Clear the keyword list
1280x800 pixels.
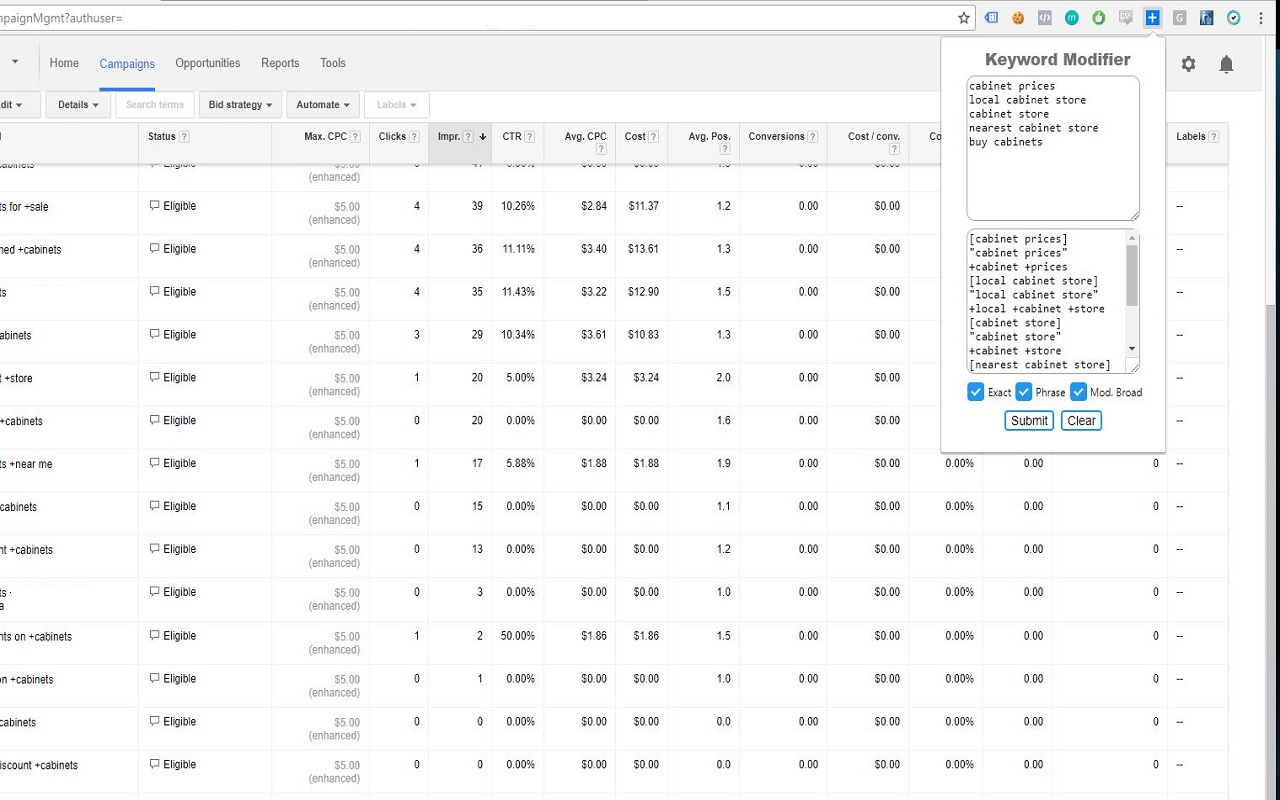pyautogui.click(x=1081, y=420)
